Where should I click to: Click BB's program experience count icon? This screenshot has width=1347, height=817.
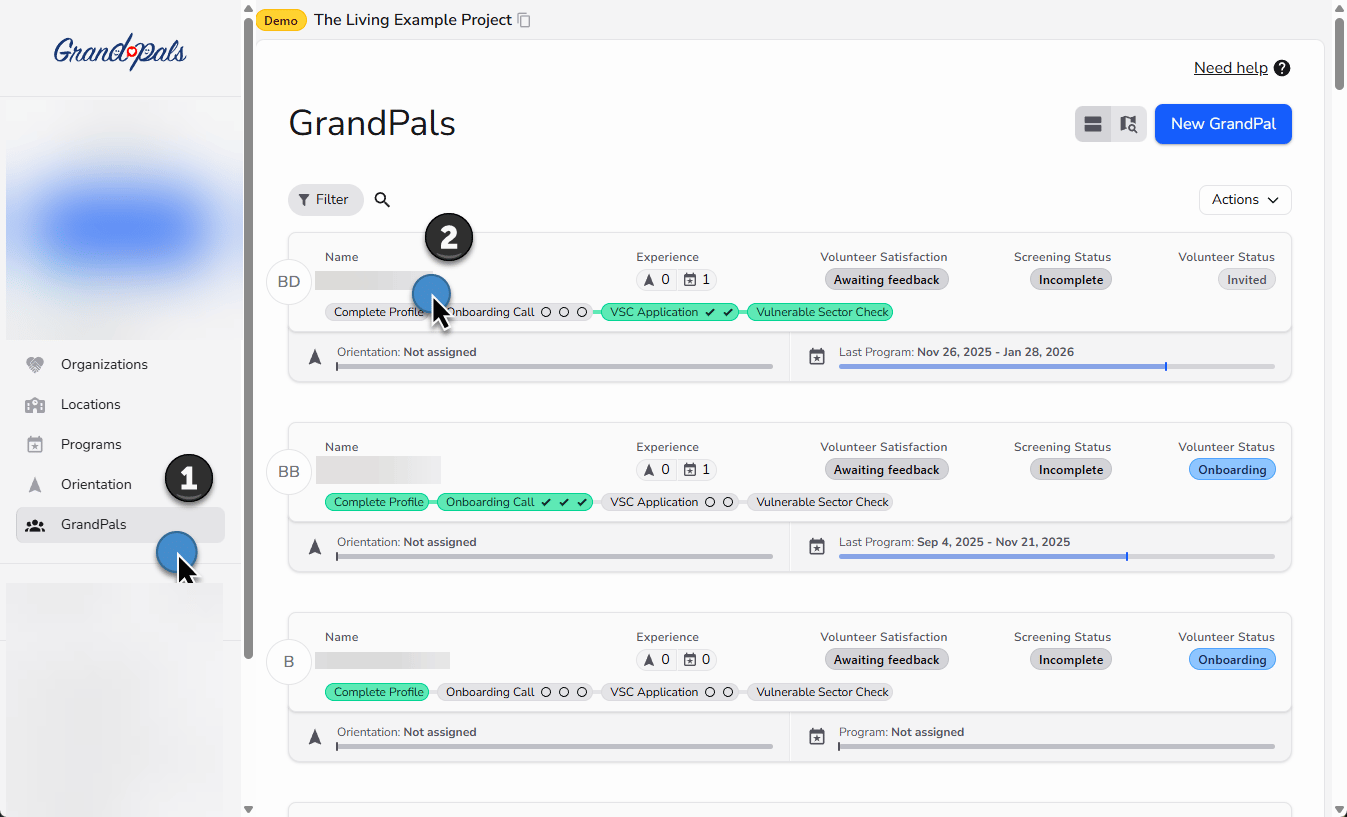point(690,470)
